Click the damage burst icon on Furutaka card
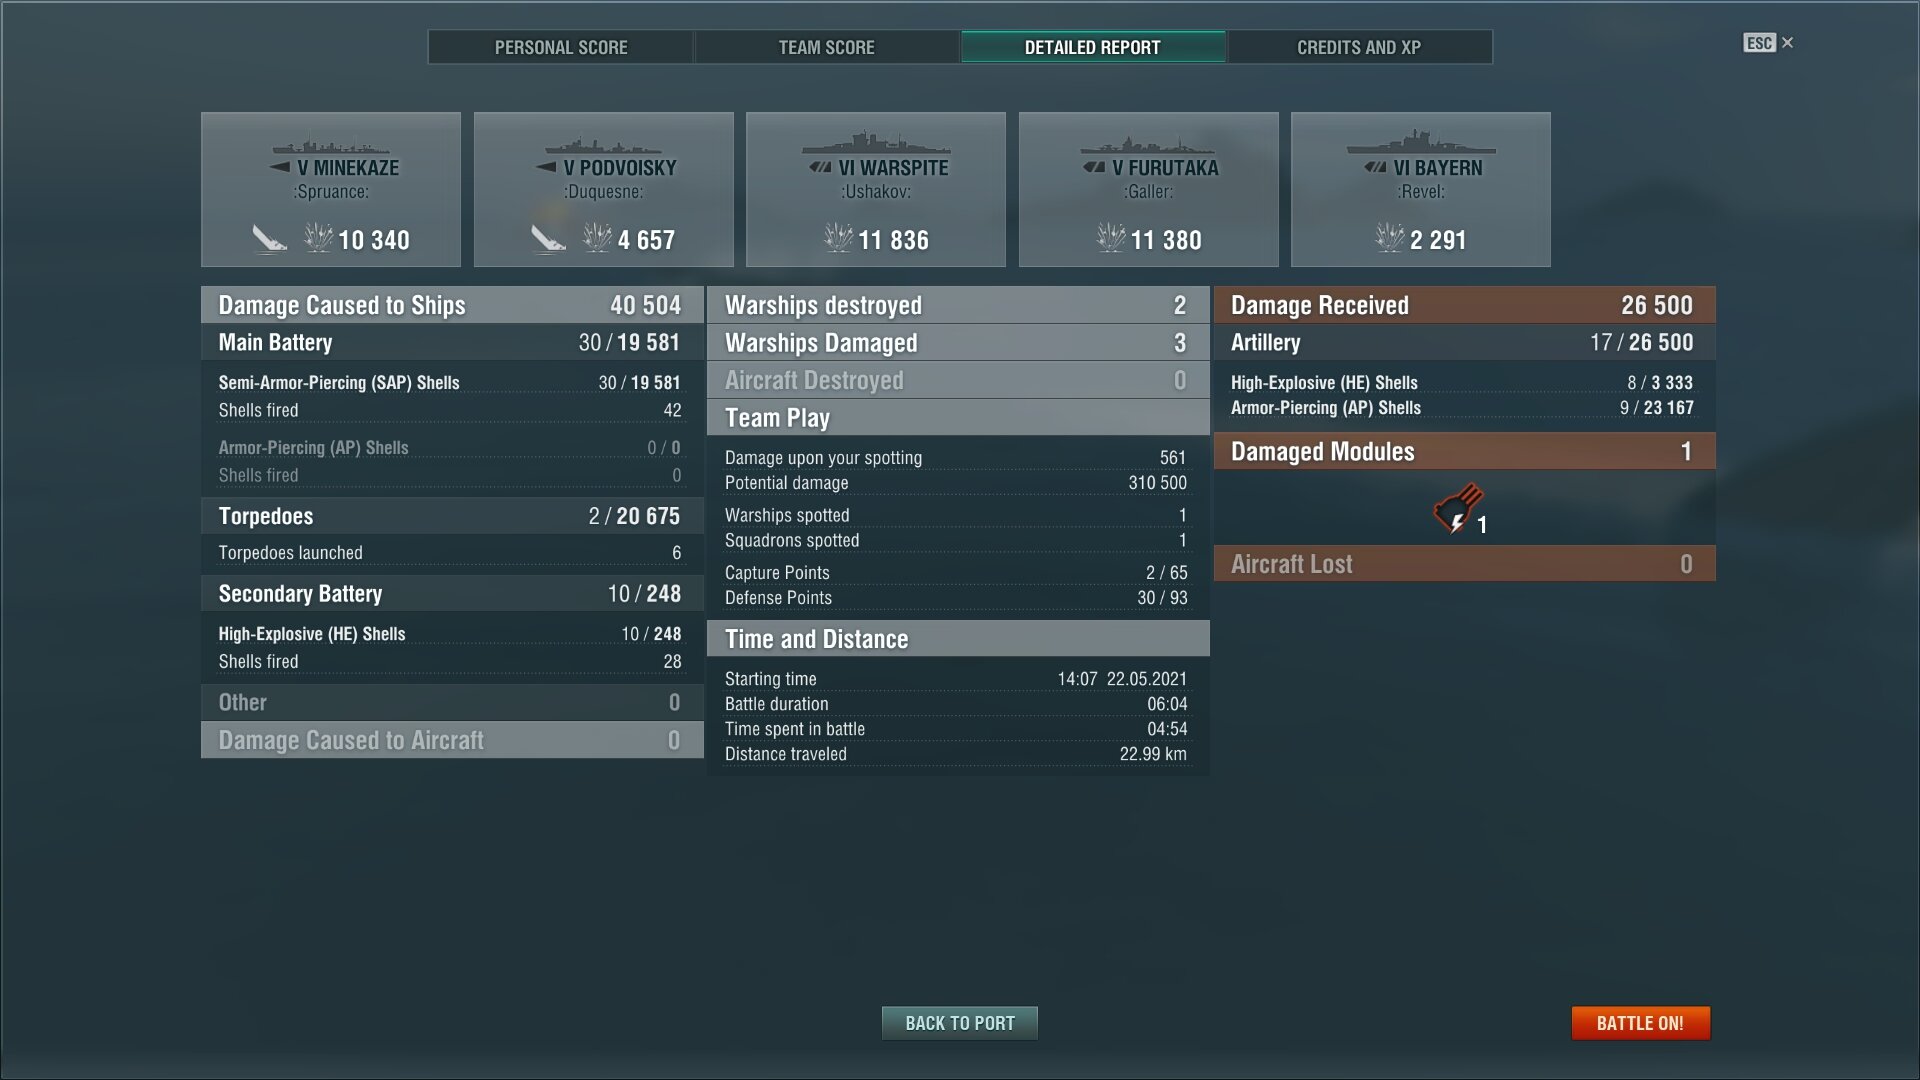 (1110, 238)
